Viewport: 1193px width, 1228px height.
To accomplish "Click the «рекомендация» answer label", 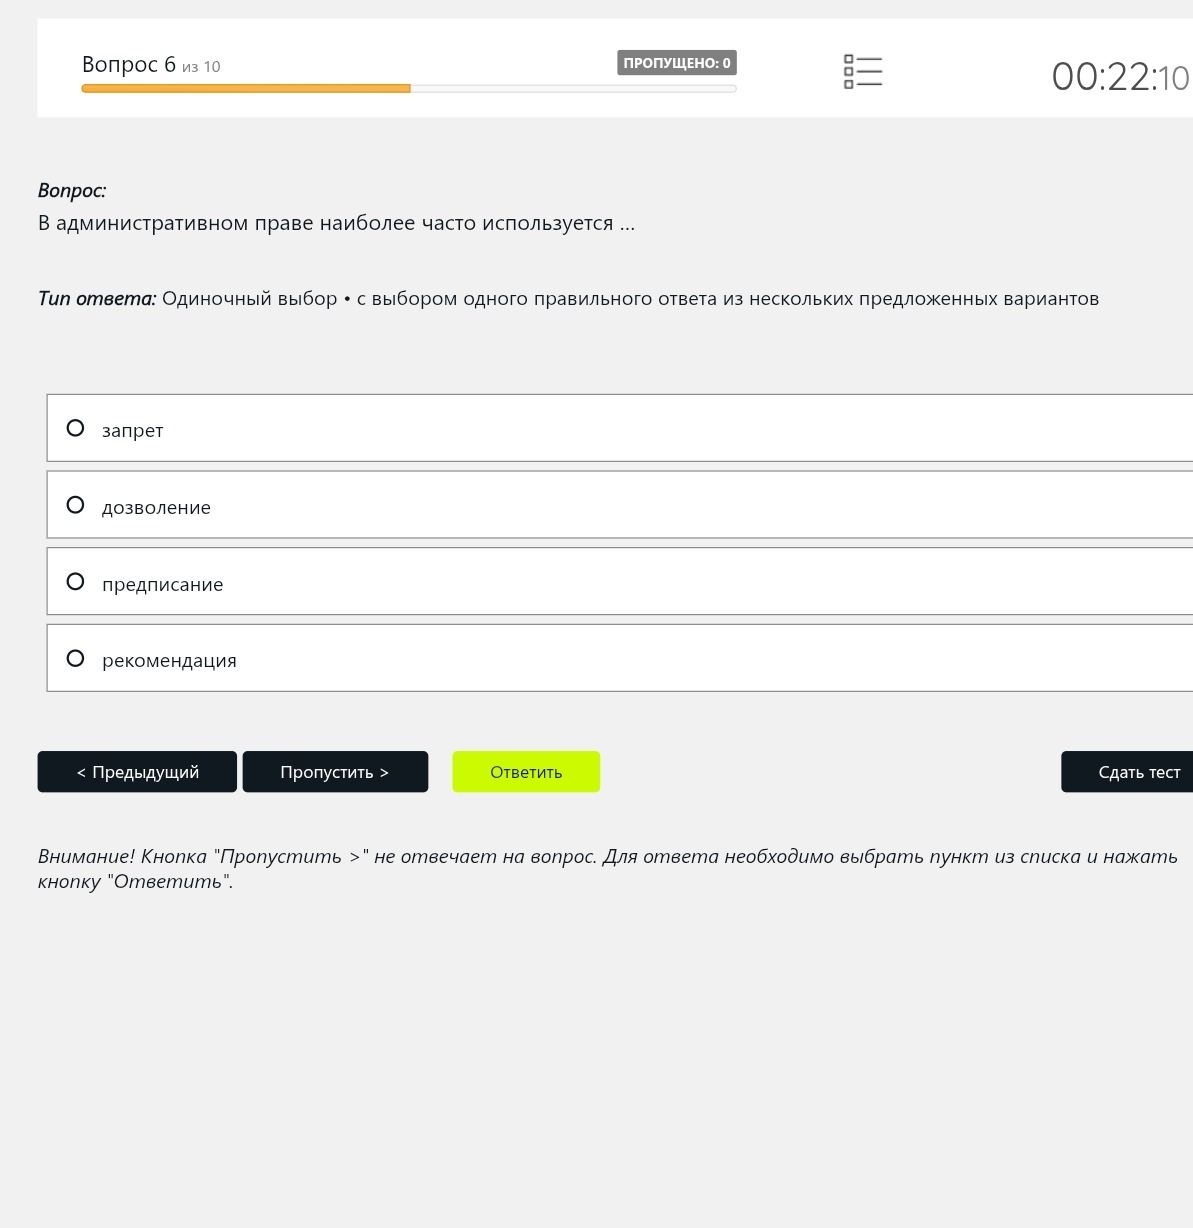I will [x=169, y=661].
